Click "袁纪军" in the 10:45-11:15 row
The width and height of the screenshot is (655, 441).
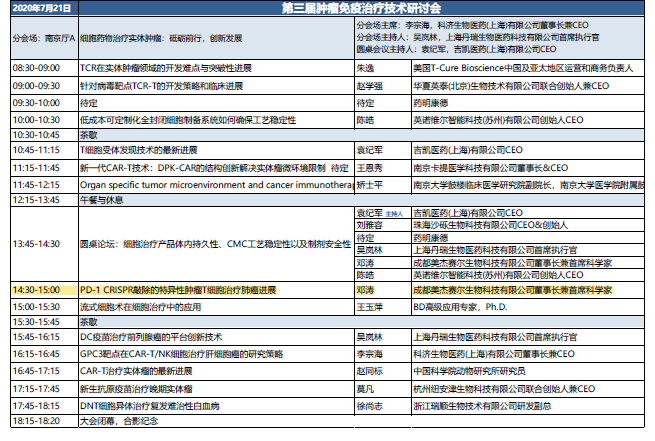[x=369, y=150]
